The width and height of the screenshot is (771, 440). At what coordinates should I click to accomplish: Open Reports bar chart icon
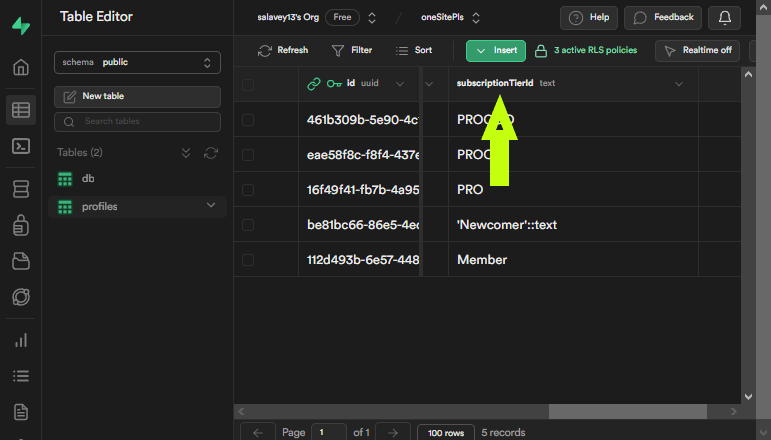coord(20,340)
